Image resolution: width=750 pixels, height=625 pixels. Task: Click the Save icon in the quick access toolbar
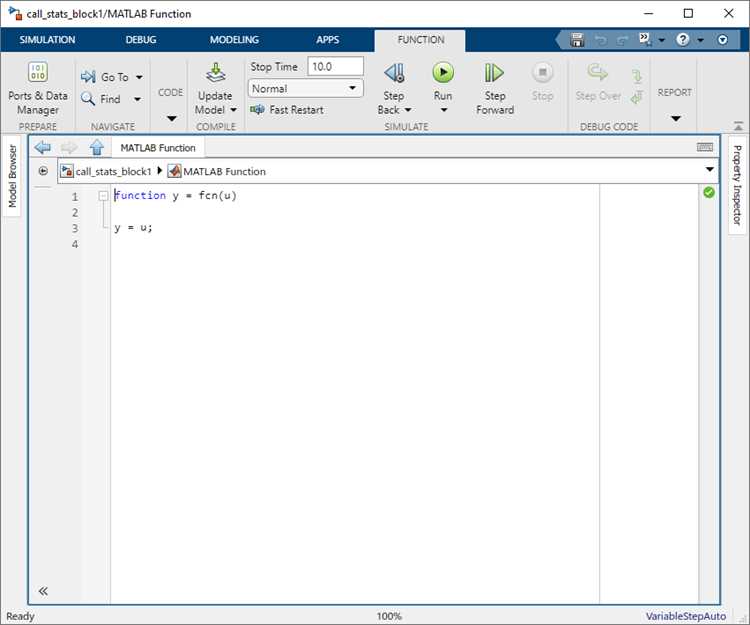[577, 40]
